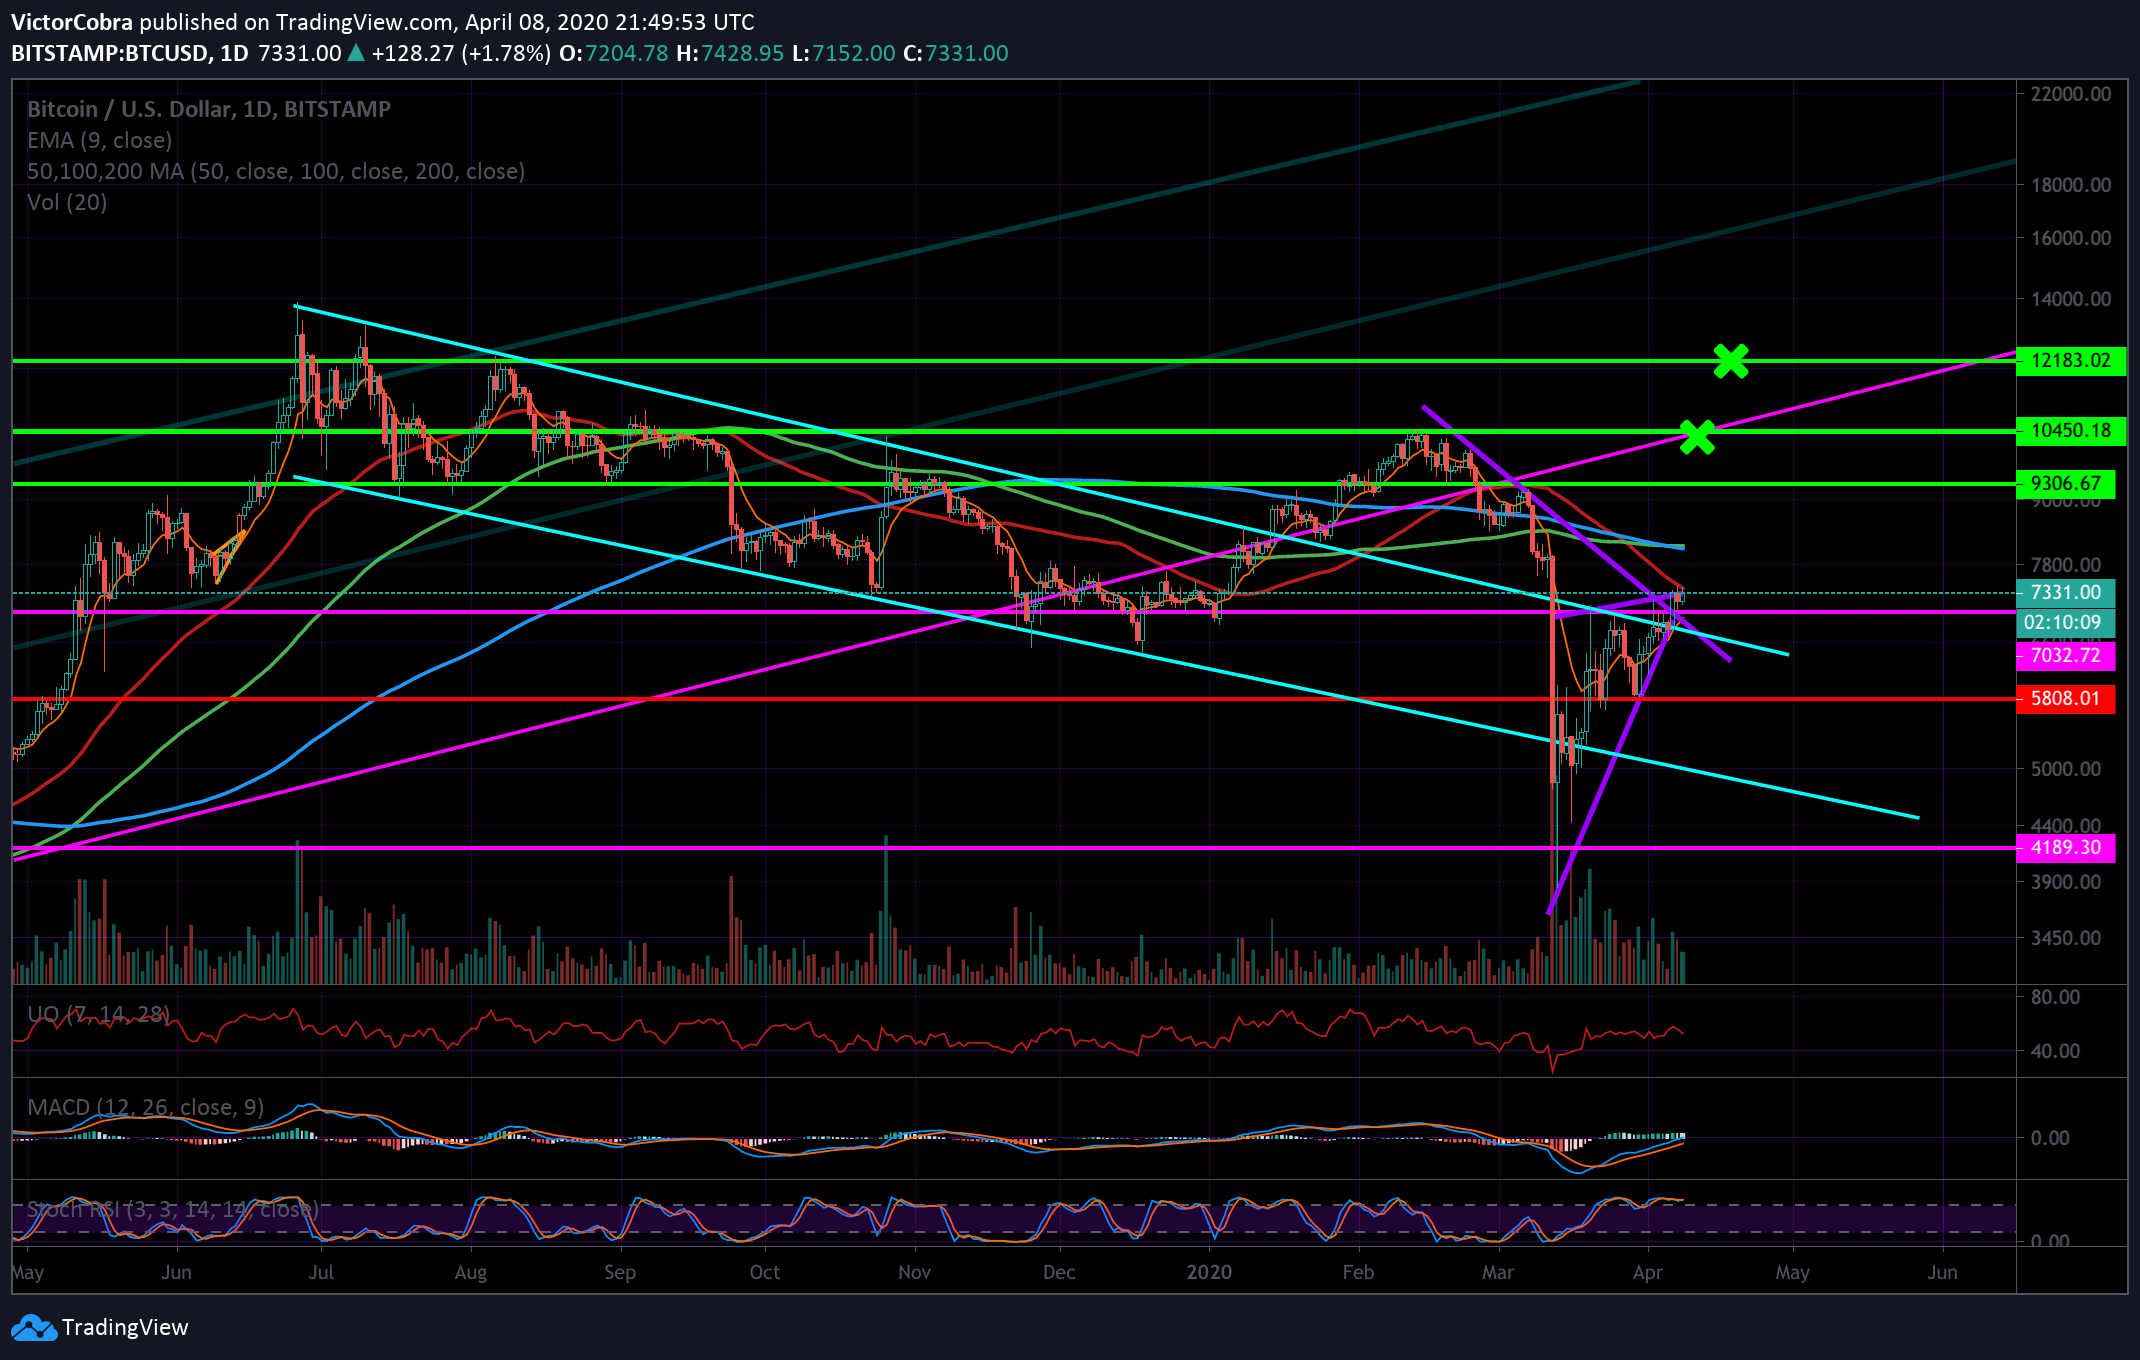Click the close value C:7331.00

956,53
